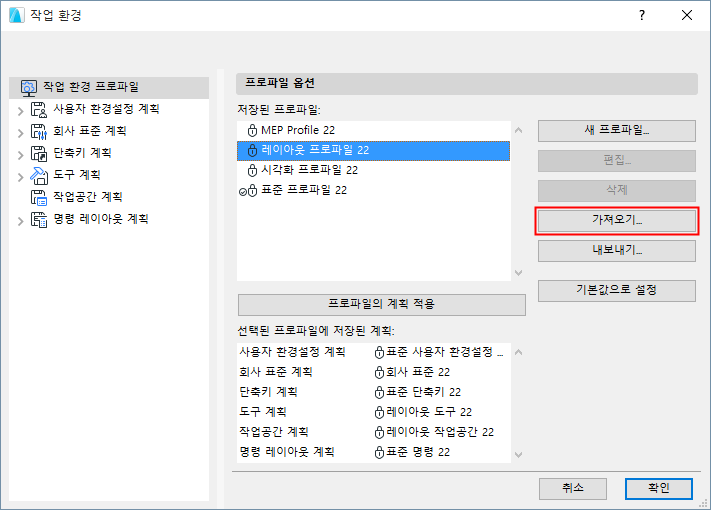This screenshot has width=711, height=510.
Task: Click the ArchiCAD icon in title bar
Action: pyautogui.click(x=17, y=15)
